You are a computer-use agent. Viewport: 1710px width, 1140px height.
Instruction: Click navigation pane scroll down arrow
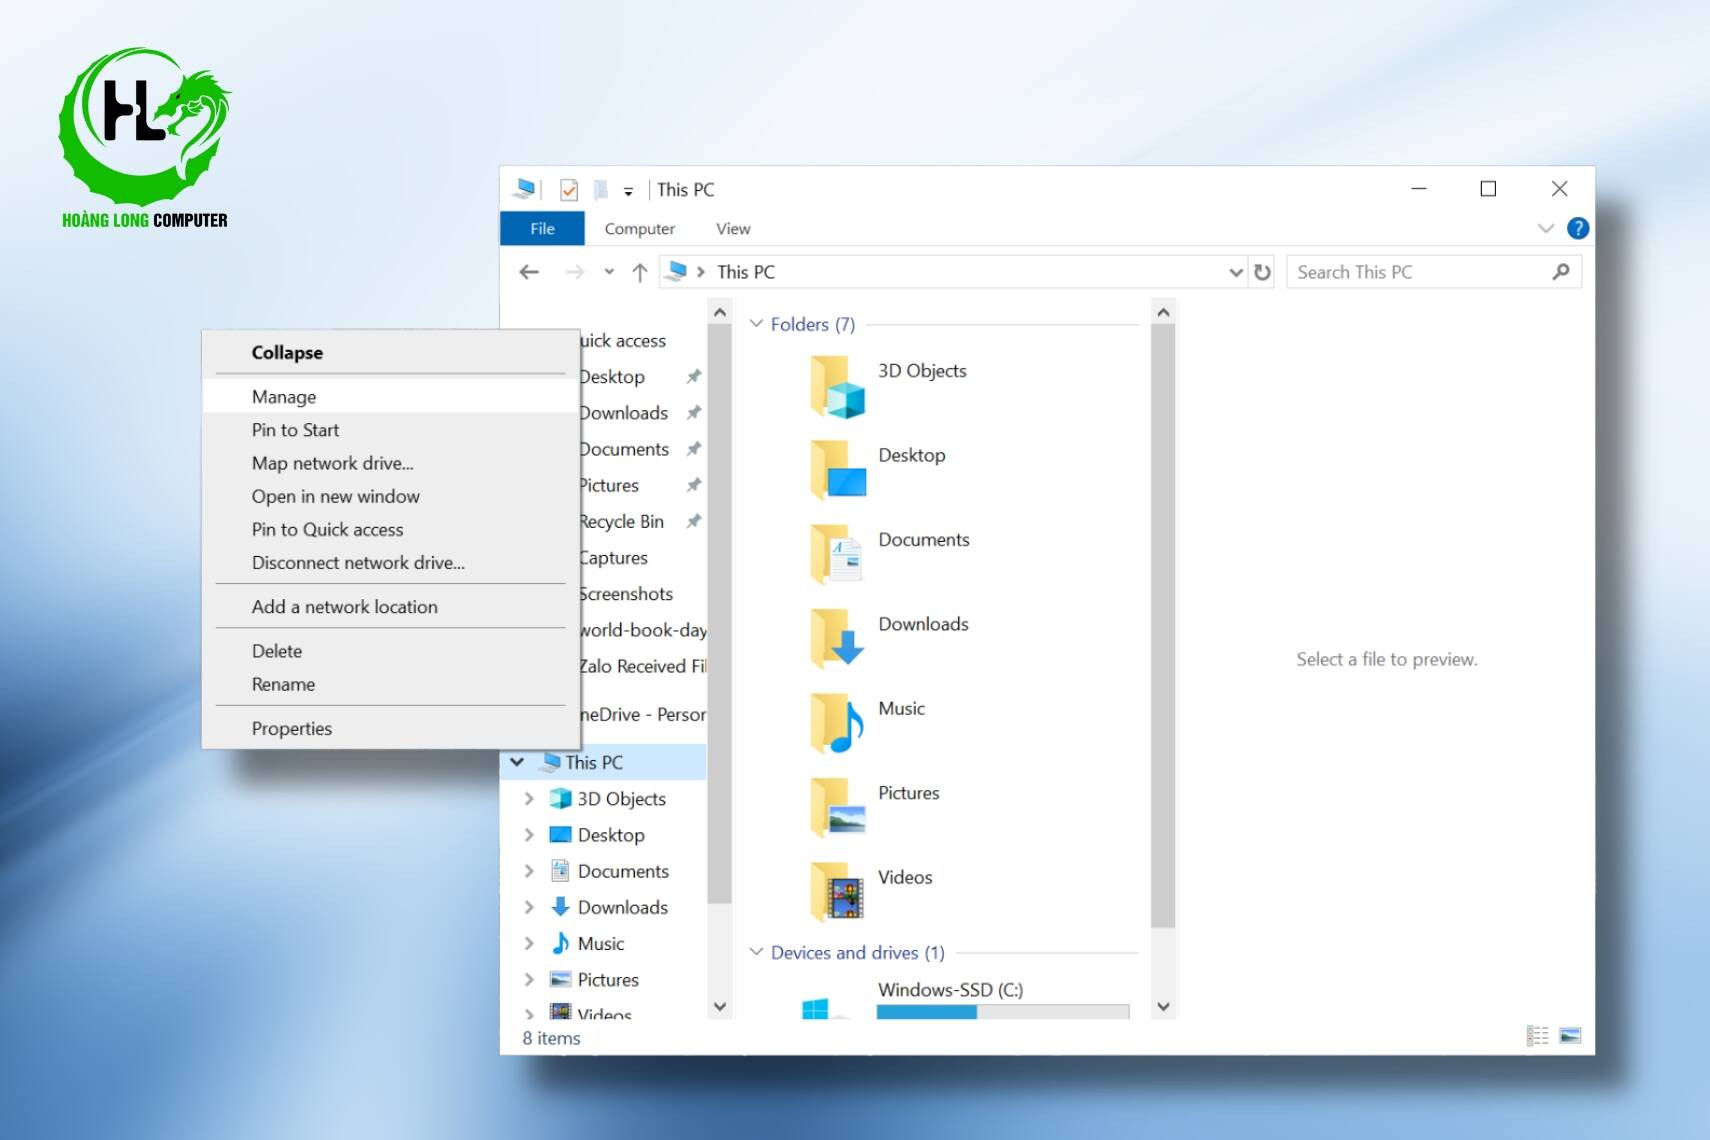coord(720,1006)
